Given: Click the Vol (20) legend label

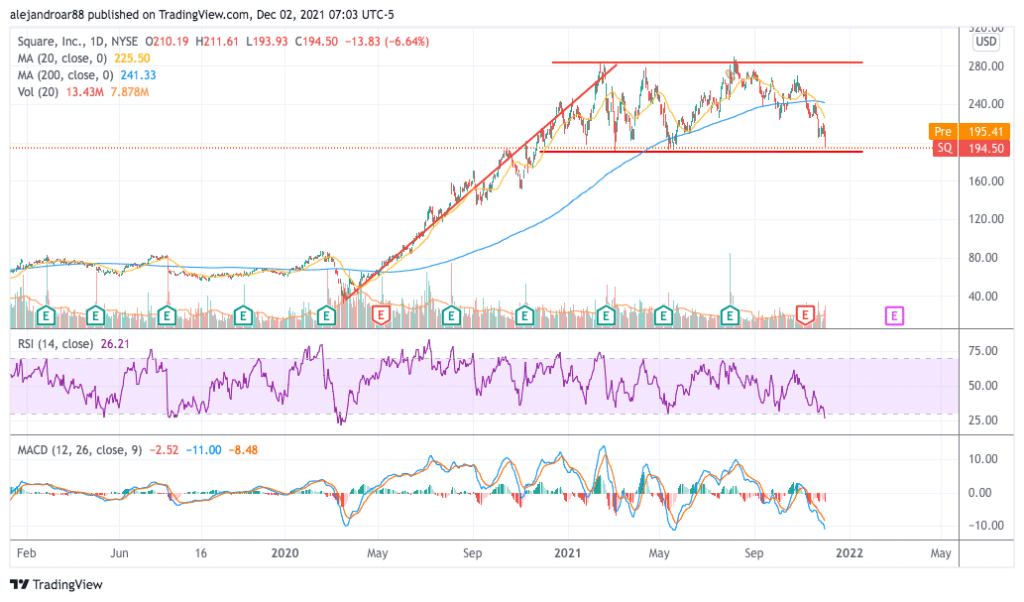Looking at the screenshot, I should (38, 92).
